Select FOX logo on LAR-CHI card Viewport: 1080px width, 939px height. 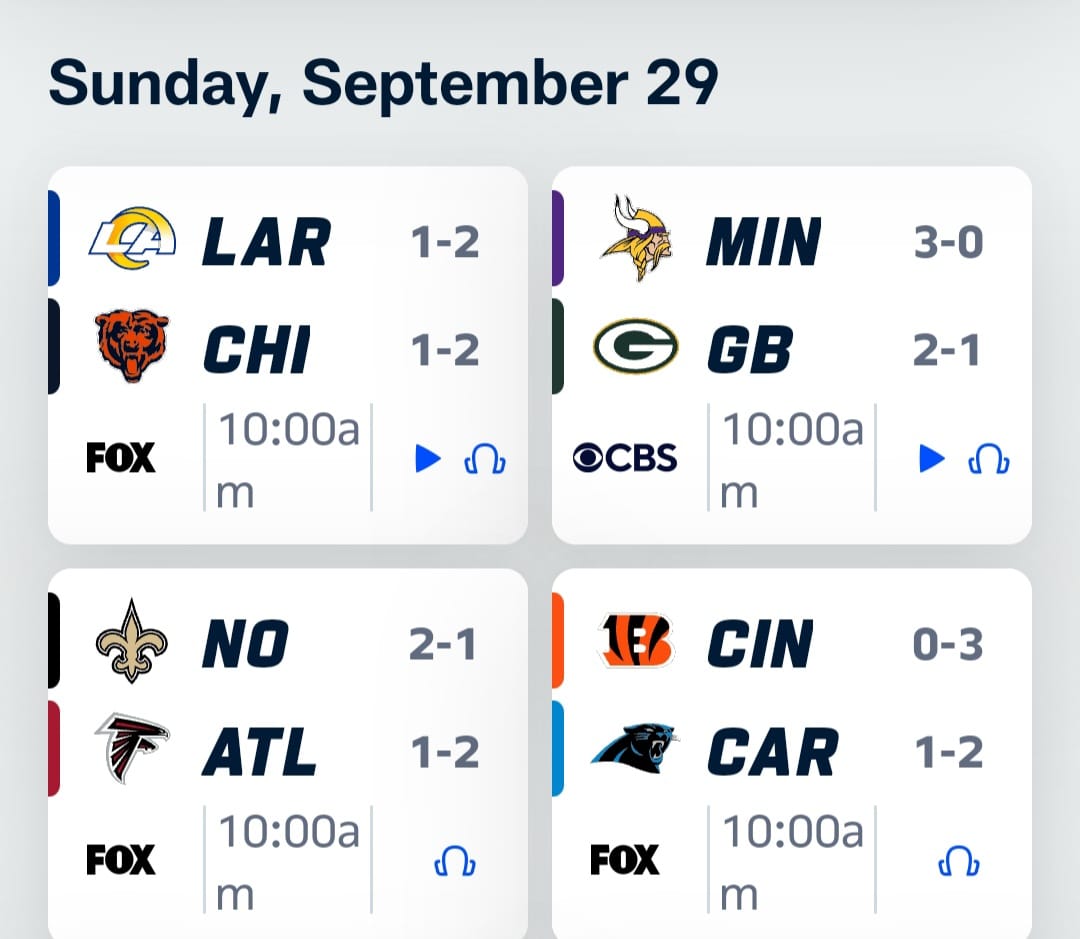pyautogui.click(x=121, y=457)
